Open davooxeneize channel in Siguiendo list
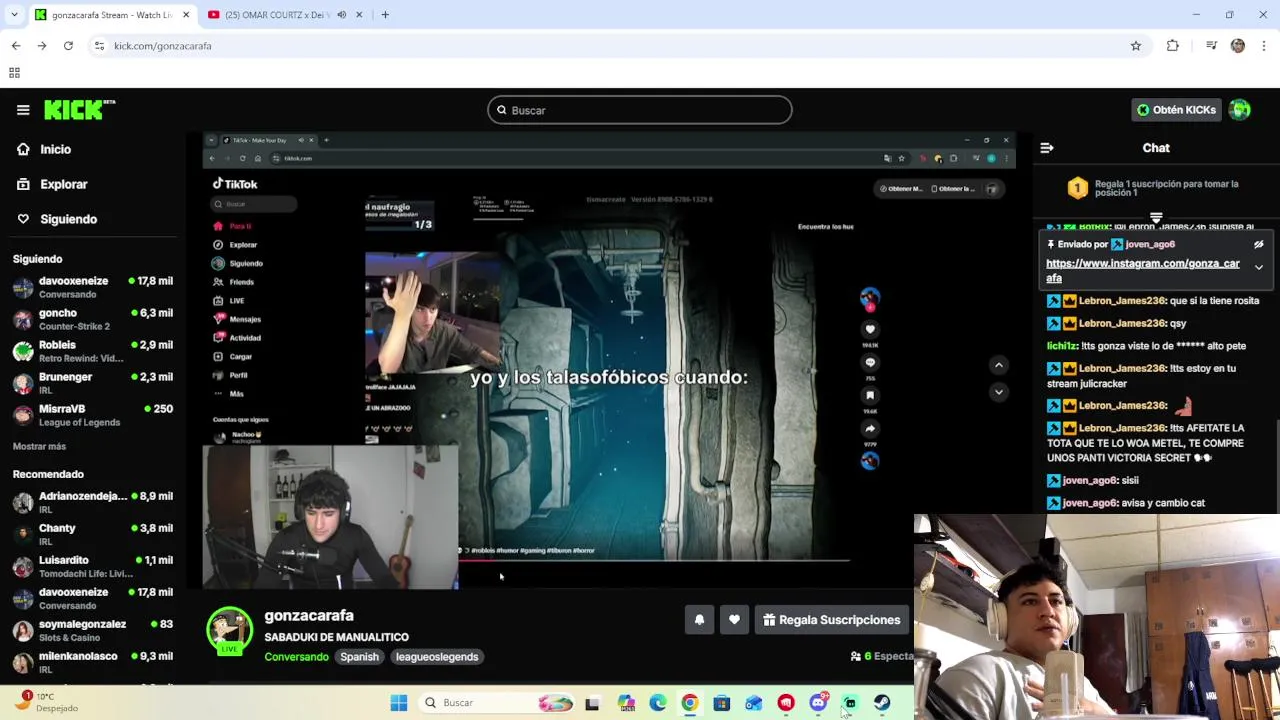The width and height of the screenshot is (1280, 720). [x=92, y=287]
